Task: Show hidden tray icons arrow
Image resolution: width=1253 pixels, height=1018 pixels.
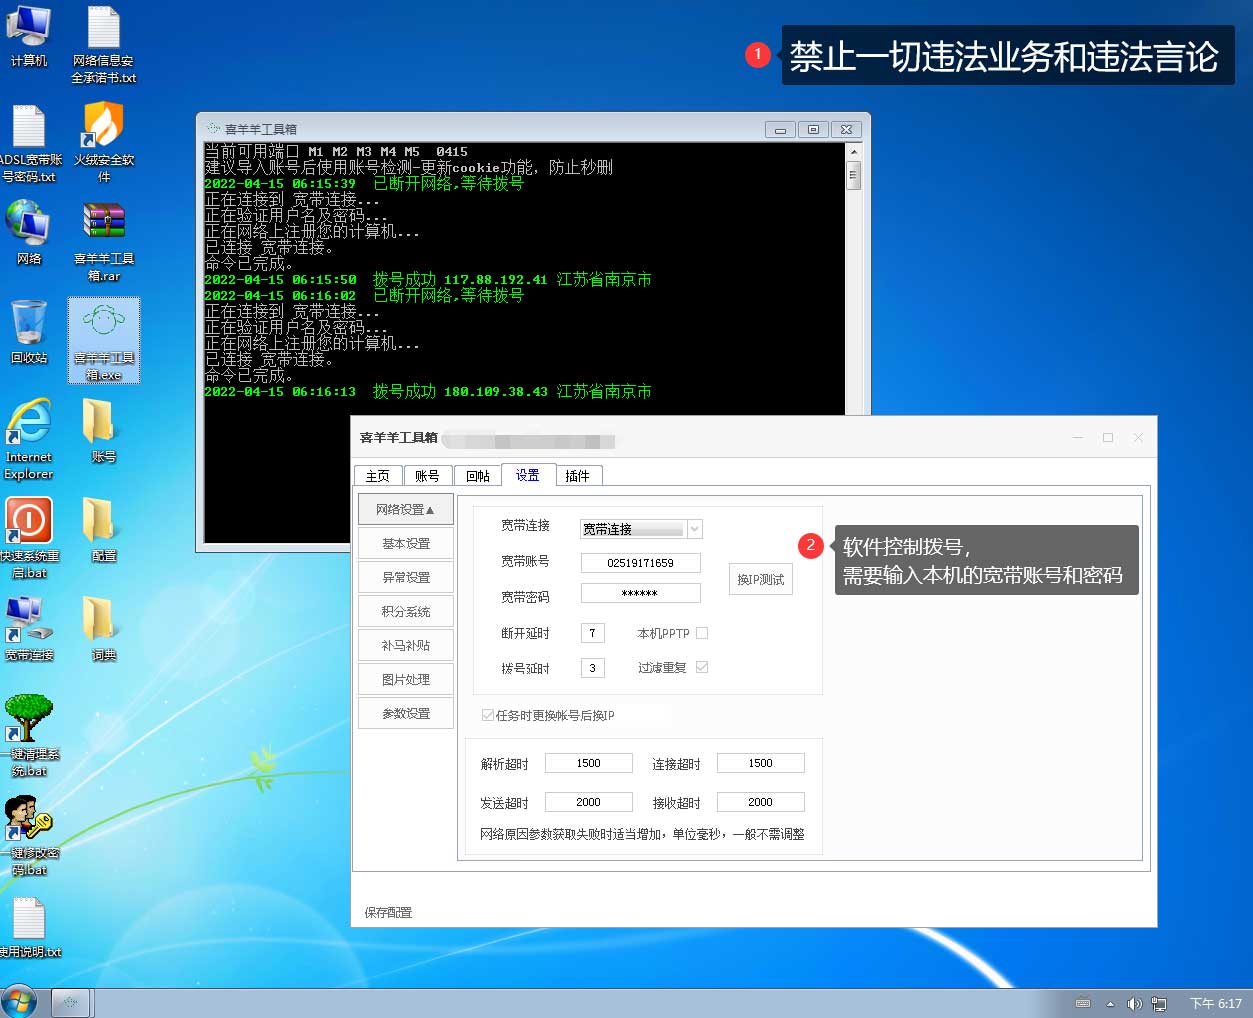Action: [1109, 1003]
